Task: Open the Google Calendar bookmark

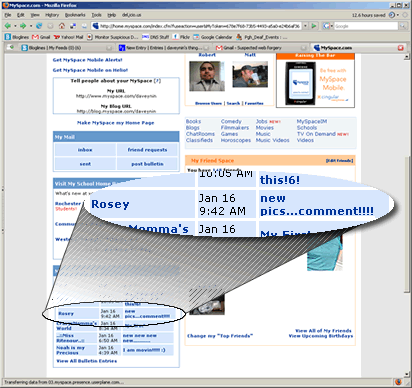Action: click(213, 37)
